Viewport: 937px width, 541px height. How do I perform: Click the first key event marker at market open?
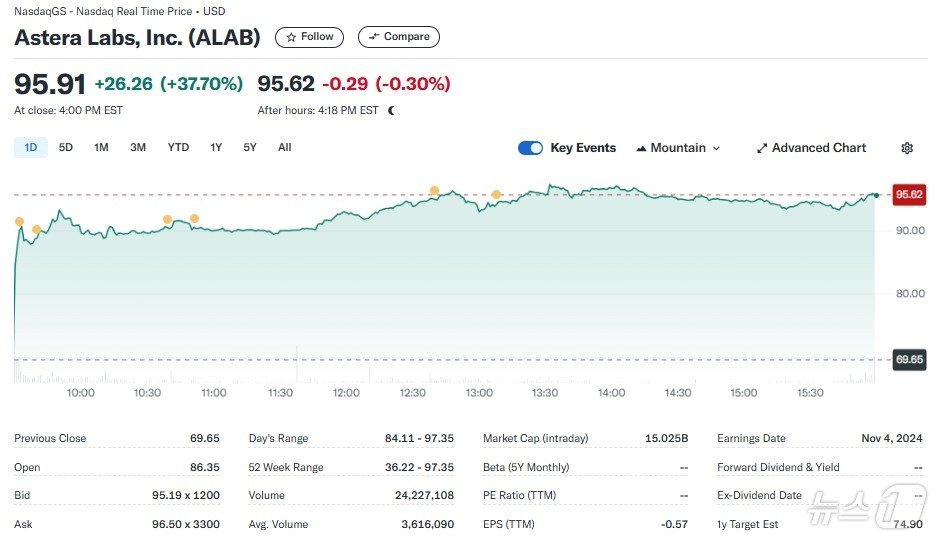[x=19, y=222]
